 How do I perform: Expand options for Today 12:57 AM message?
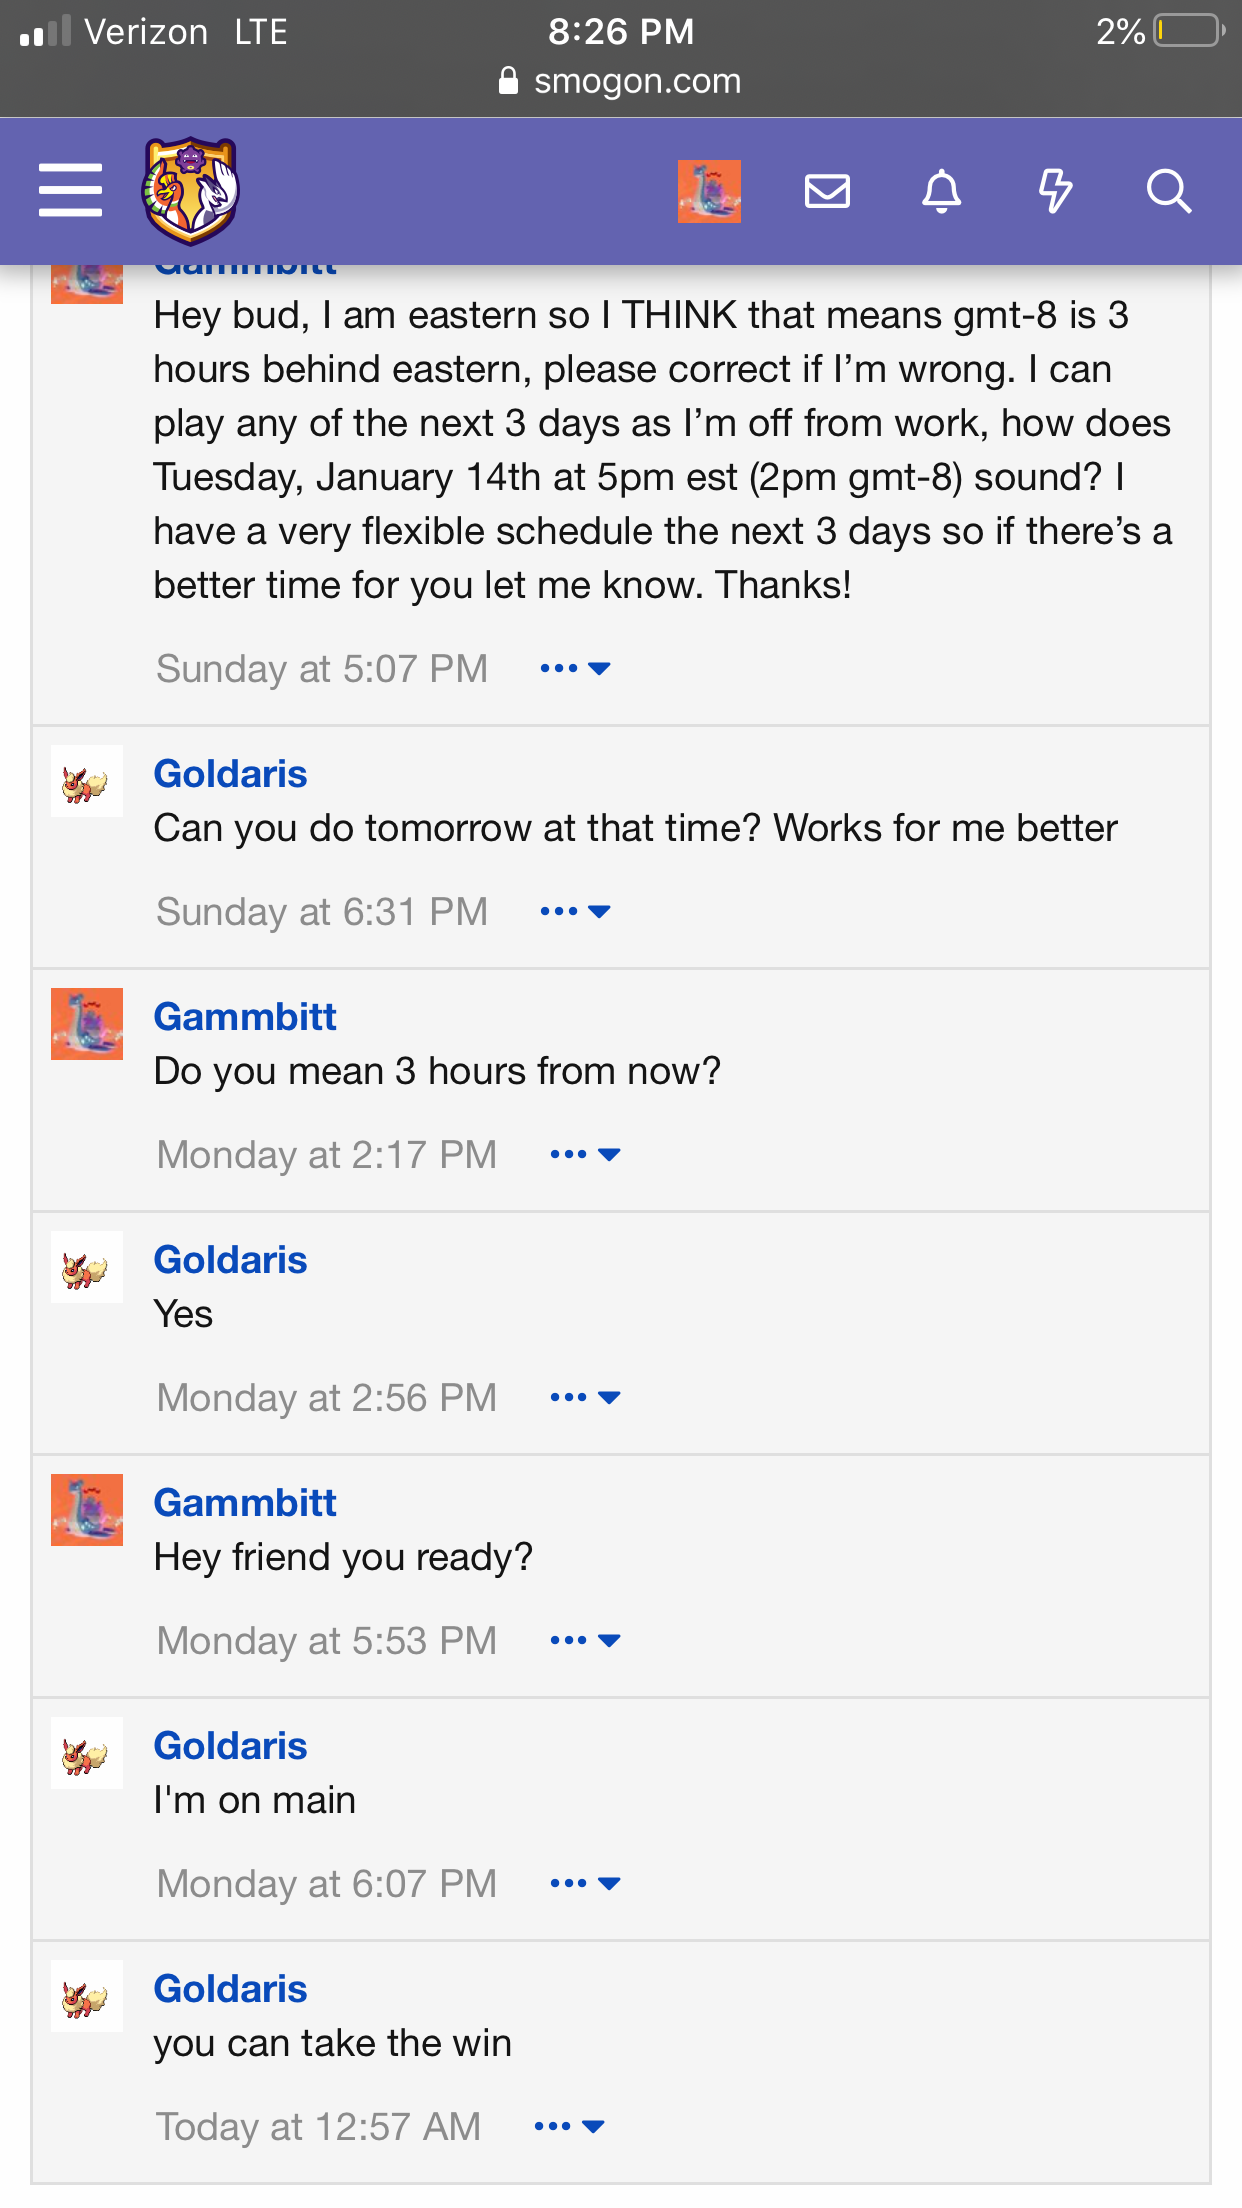[569, 2126]
